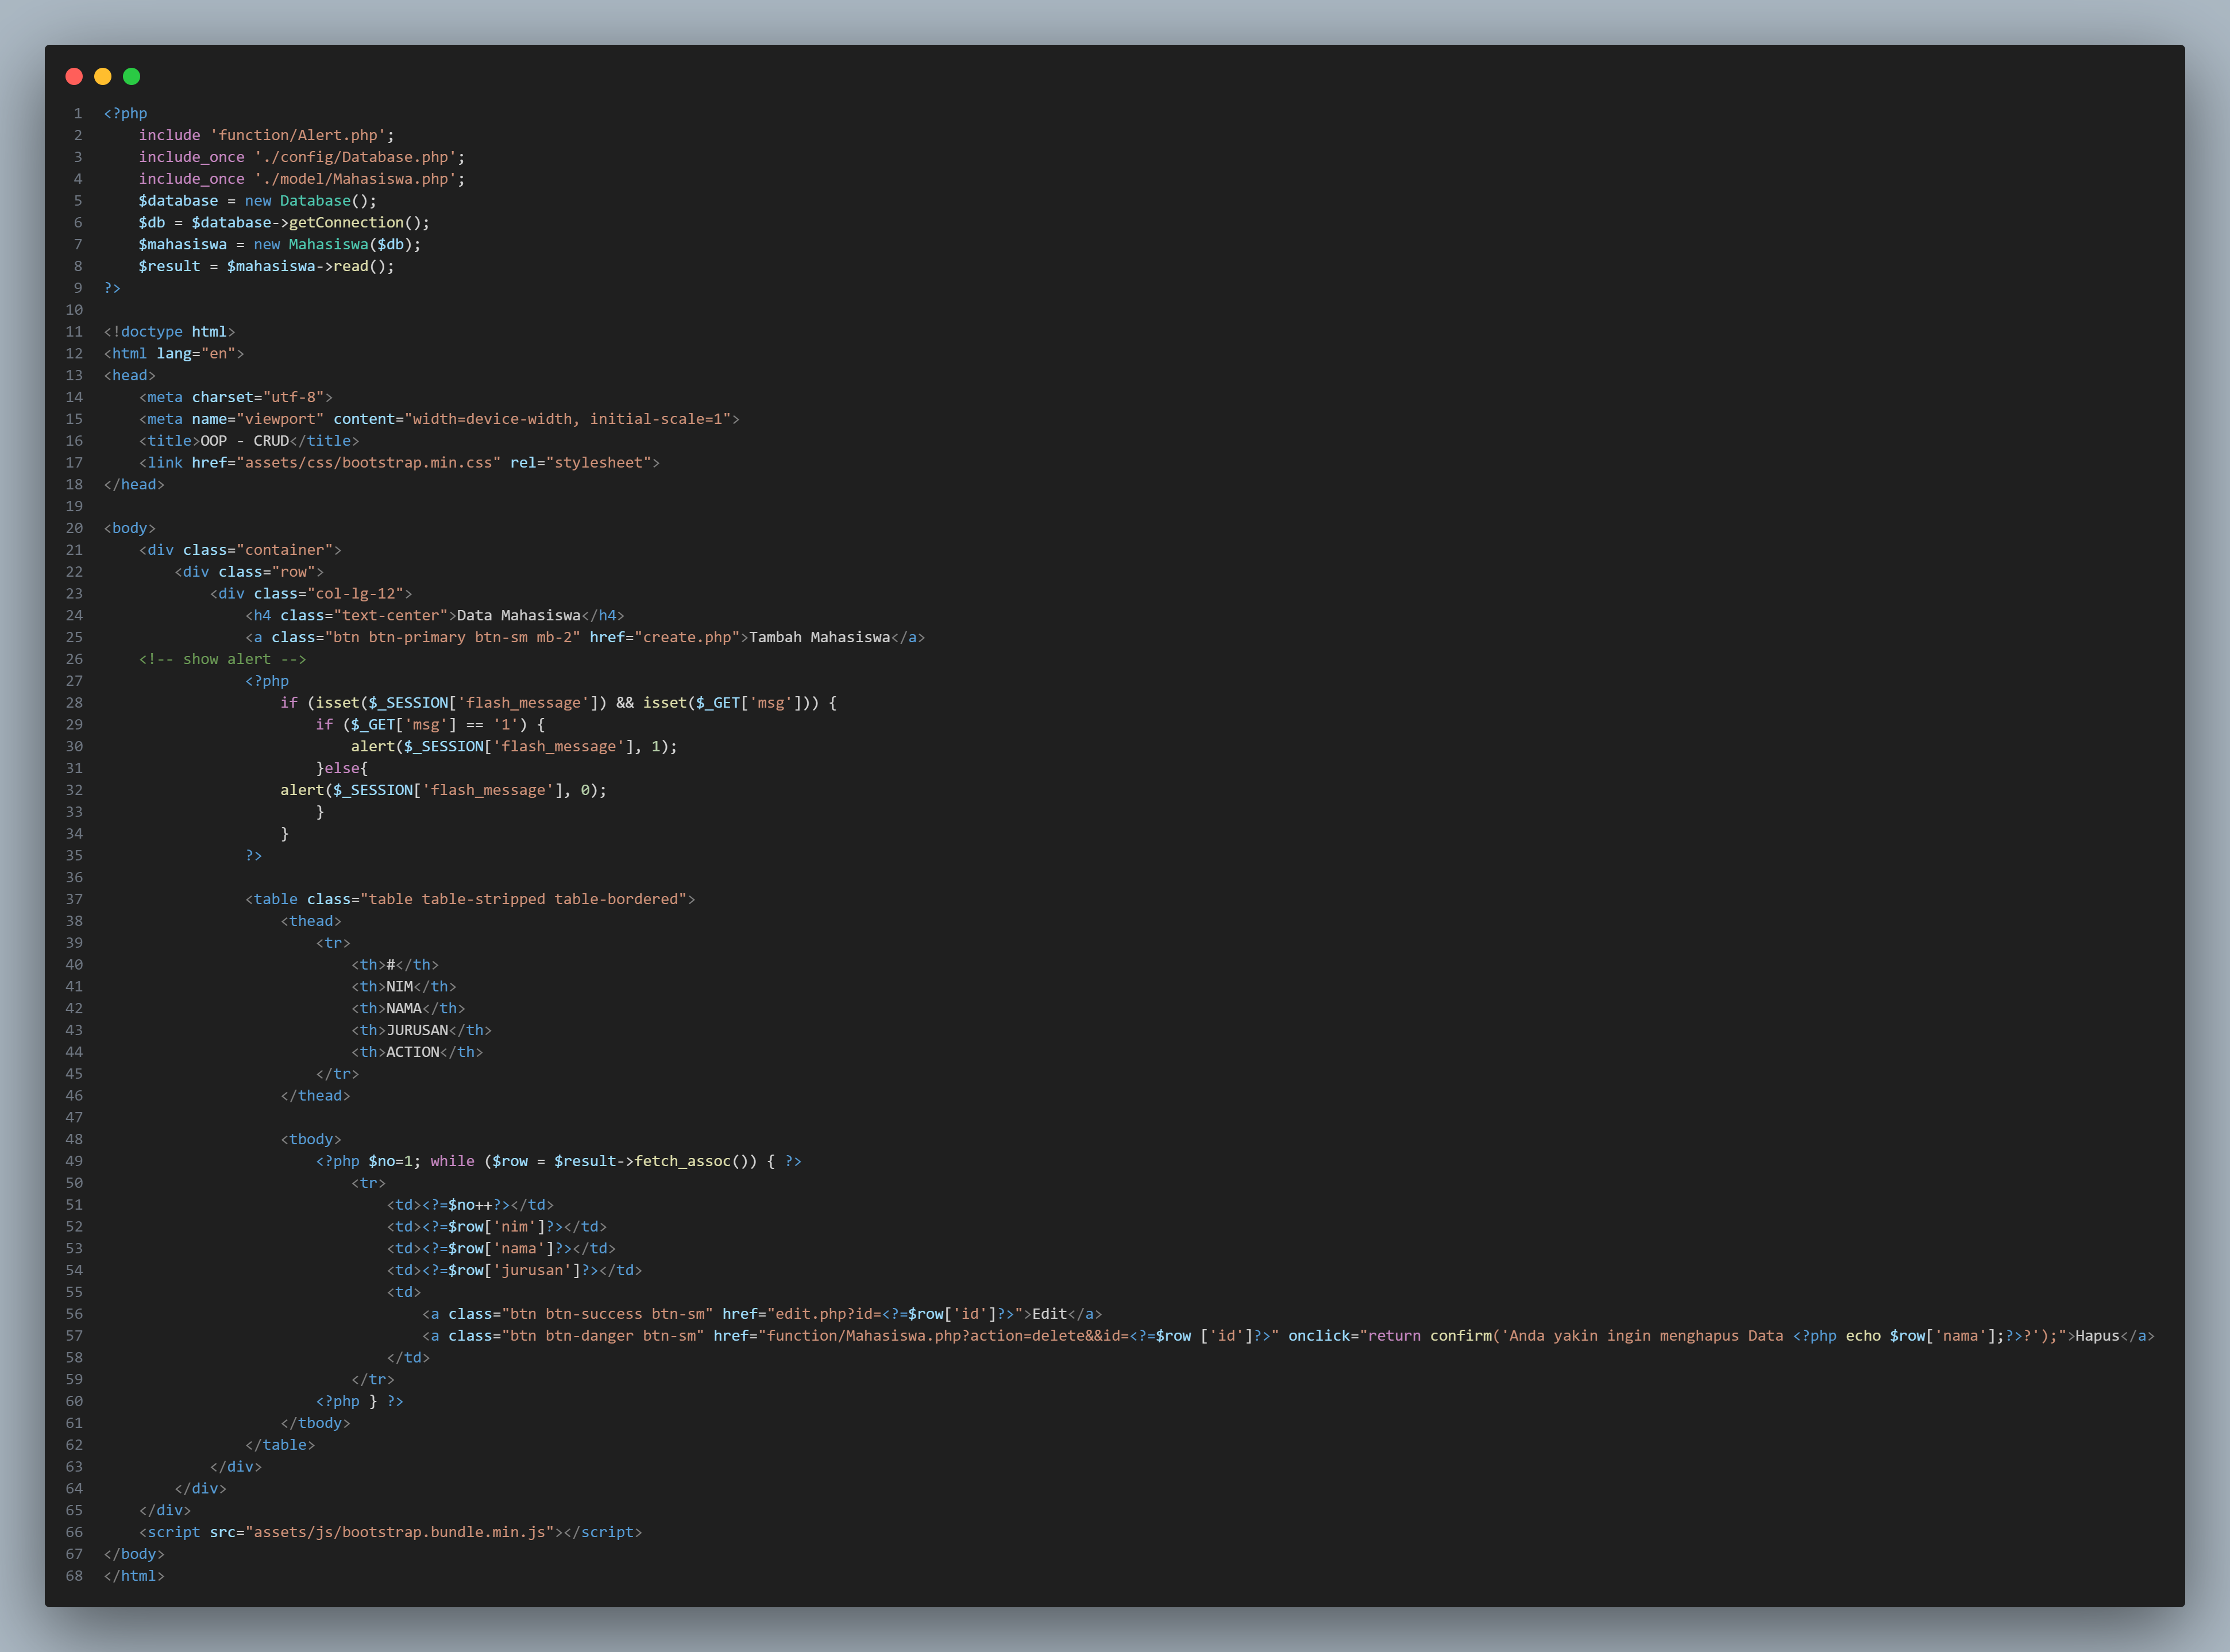The image size is (2230, 1652).
Task: Click the doctype html declaration on line 11
Action: (x=168, y=331)
